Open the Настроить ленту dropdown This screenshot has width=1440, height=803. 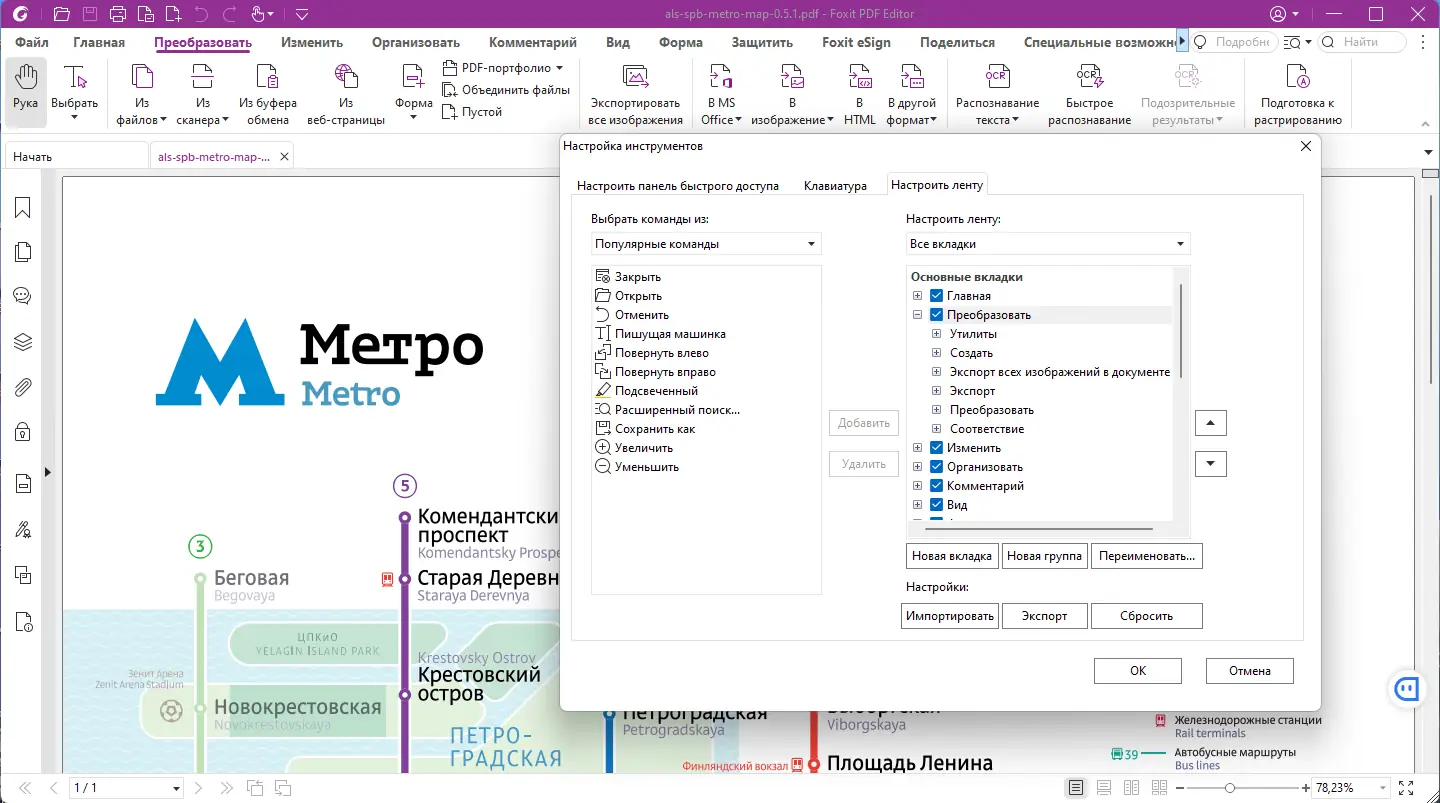1048,244
